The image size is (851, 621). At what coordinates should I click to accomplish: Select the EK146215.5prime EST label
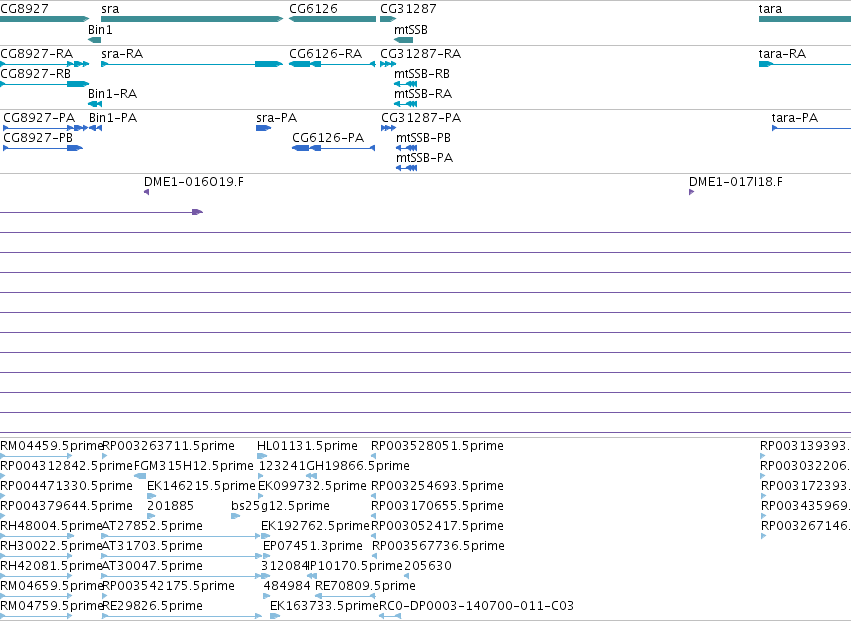tap(201, 486)
